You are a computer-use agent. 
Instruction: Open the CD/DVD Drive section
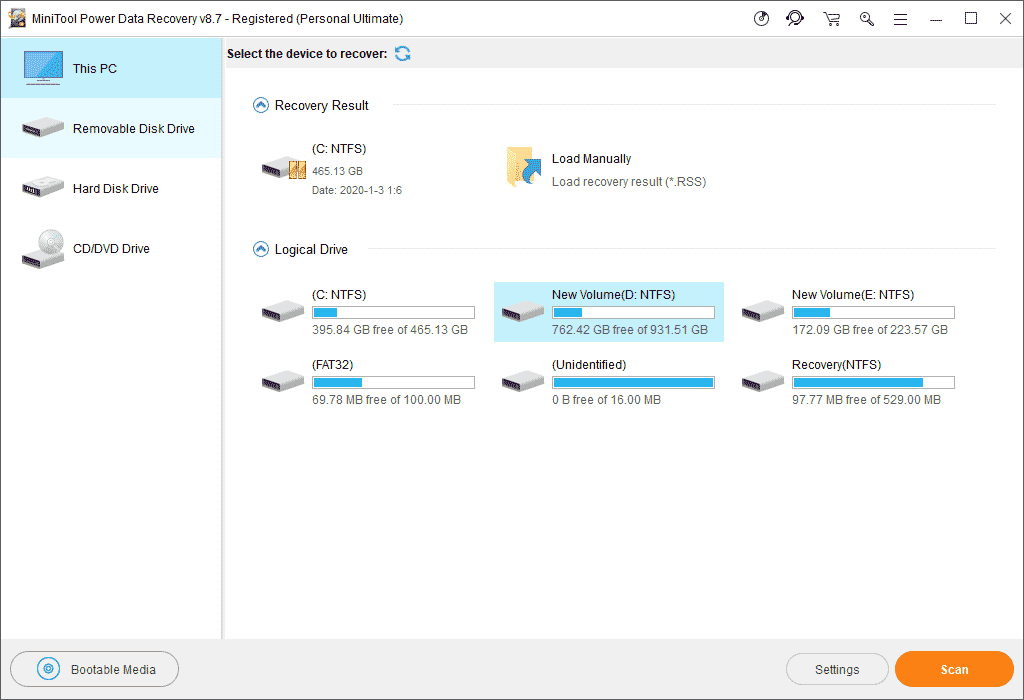(x=110, y=248)
